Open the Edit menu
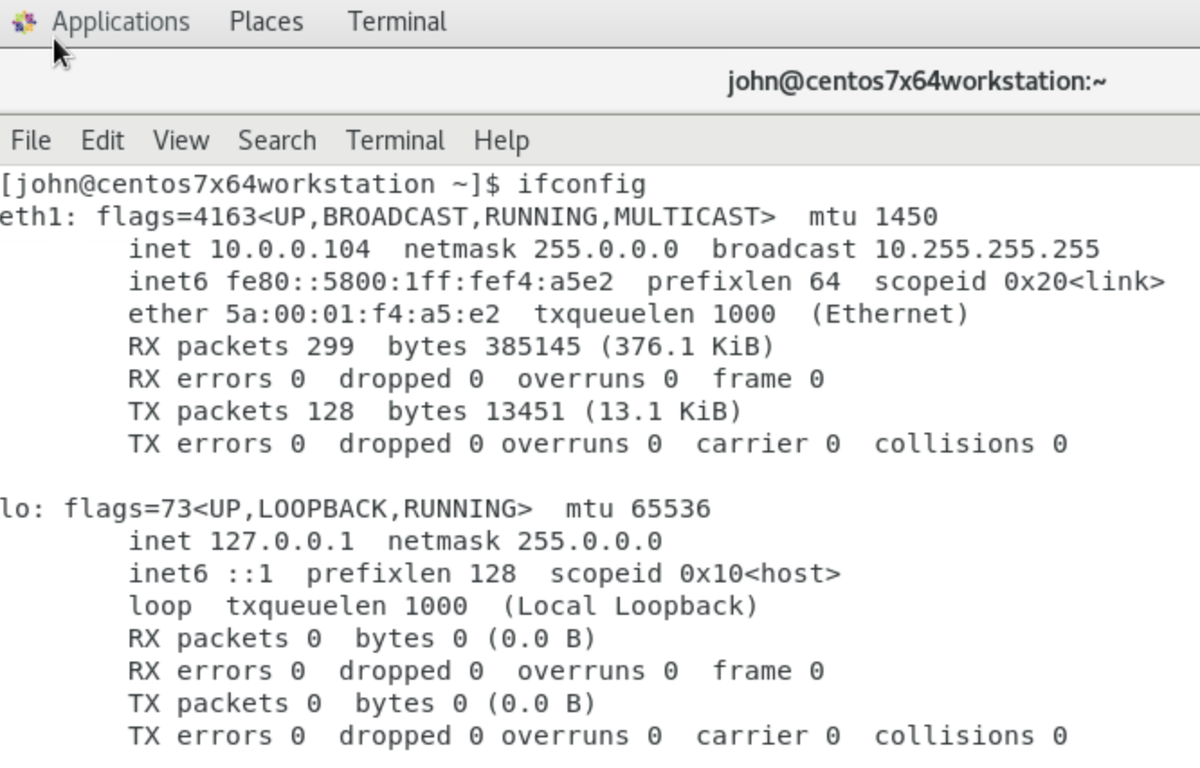This screenshot has width=1200, height=768. tap(101, 140)
